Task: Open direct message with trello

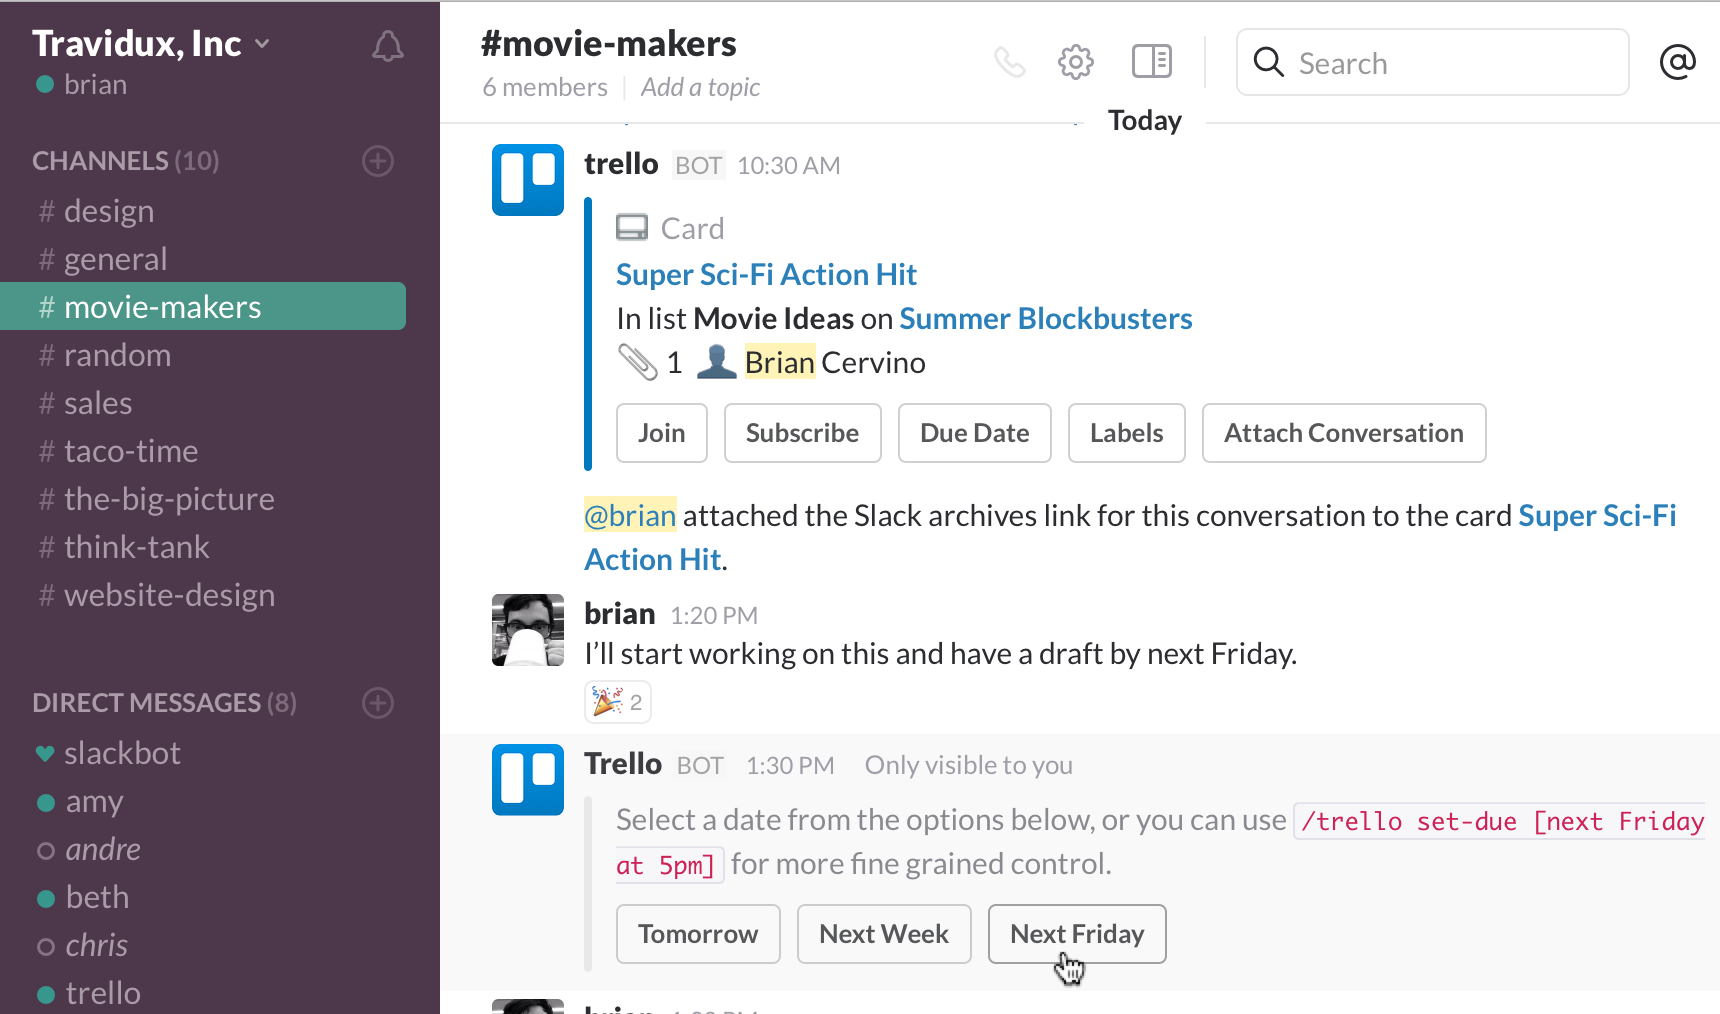Action: click(x=203, y=993)
